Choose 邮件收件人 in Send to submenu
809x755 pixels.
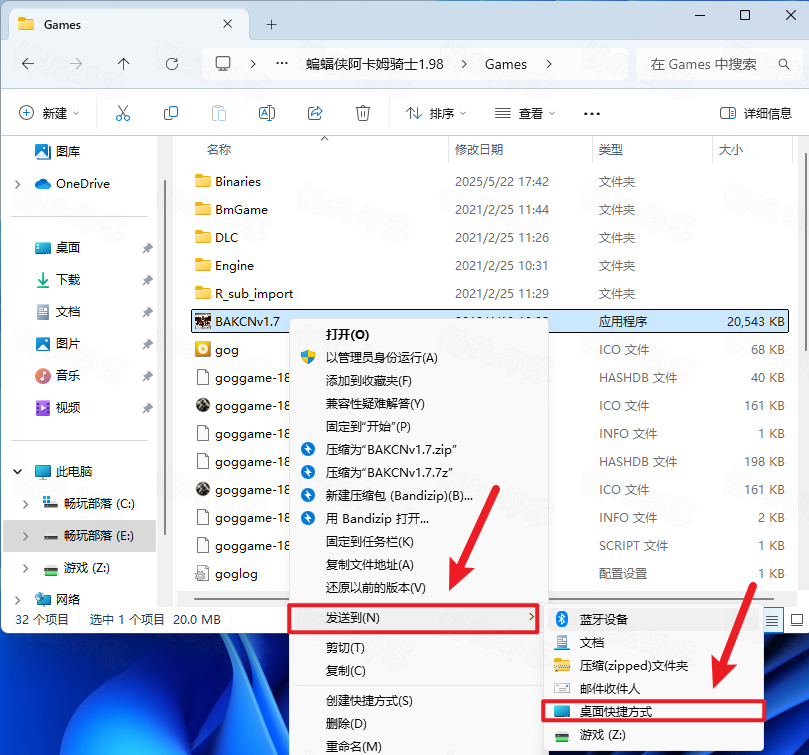653,688
